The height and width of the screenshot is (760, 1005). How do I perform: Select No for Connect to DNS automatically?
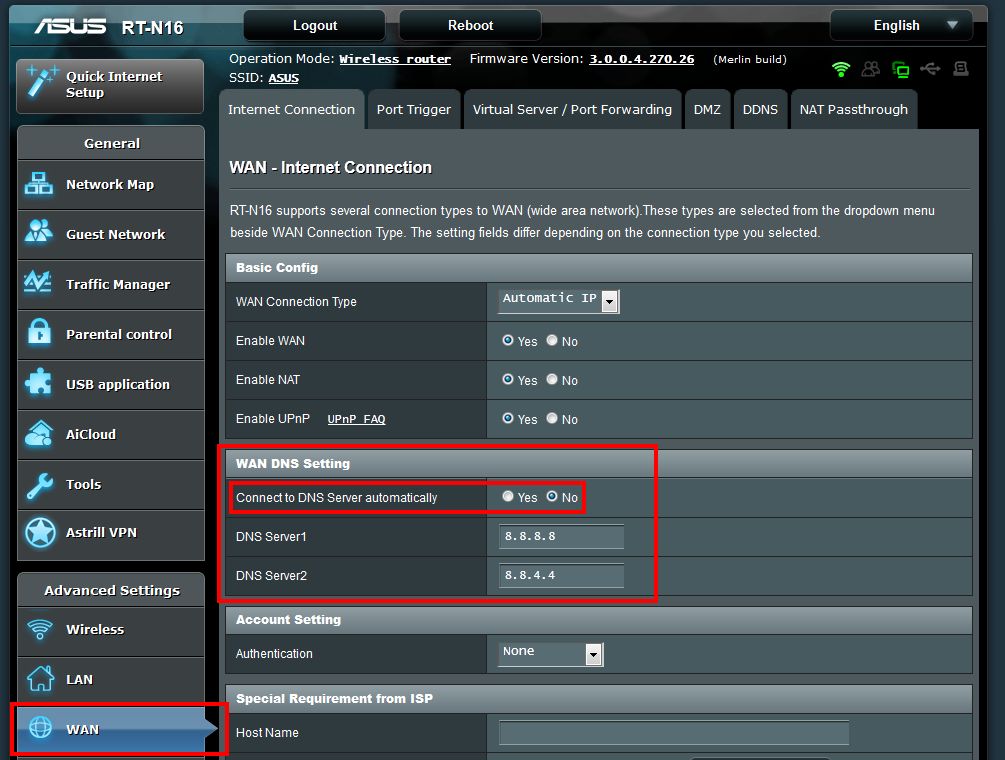click(x=552, y=497)
